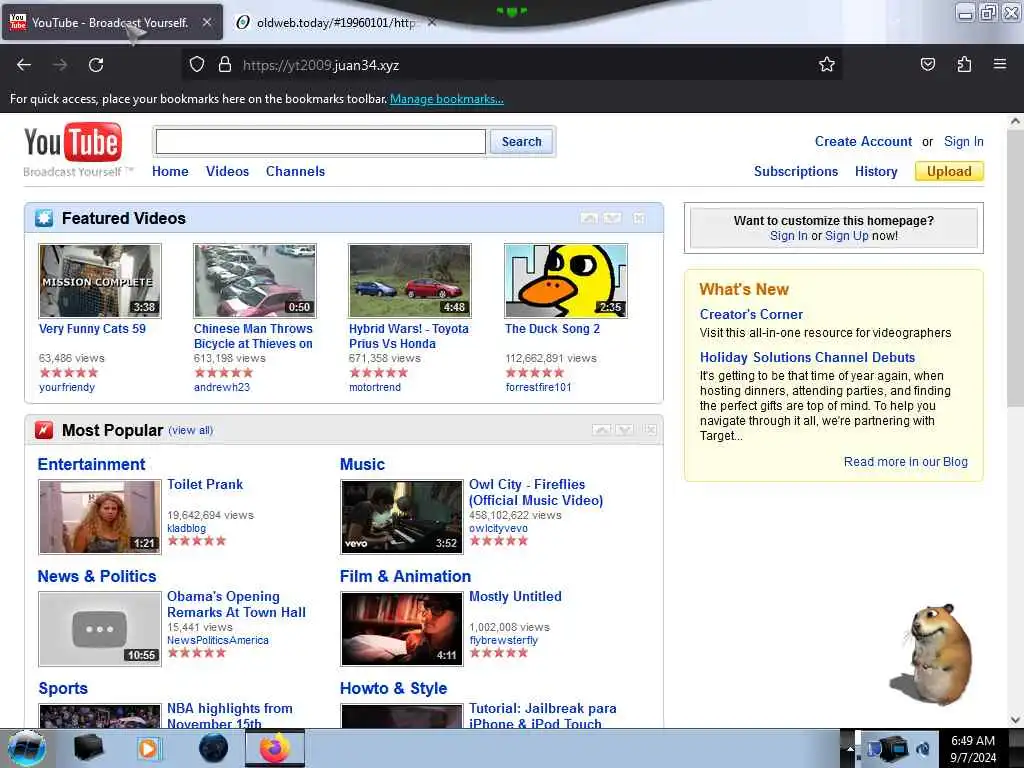Click Create Account link

tap(863, 141)
